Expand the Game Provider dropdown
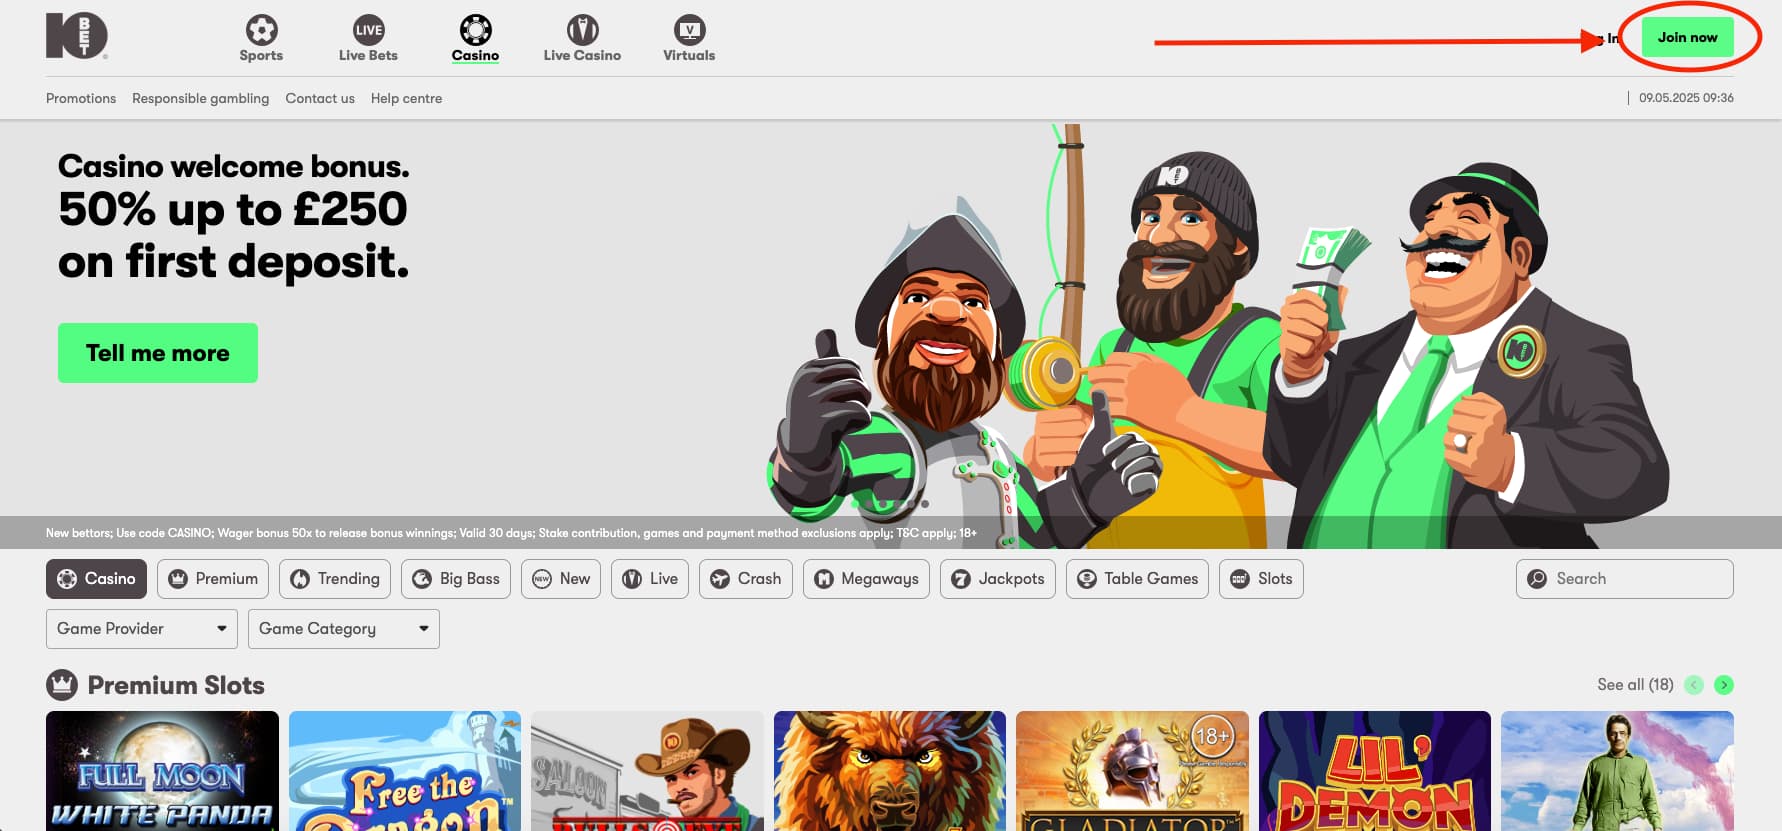 tap(142, 629)
